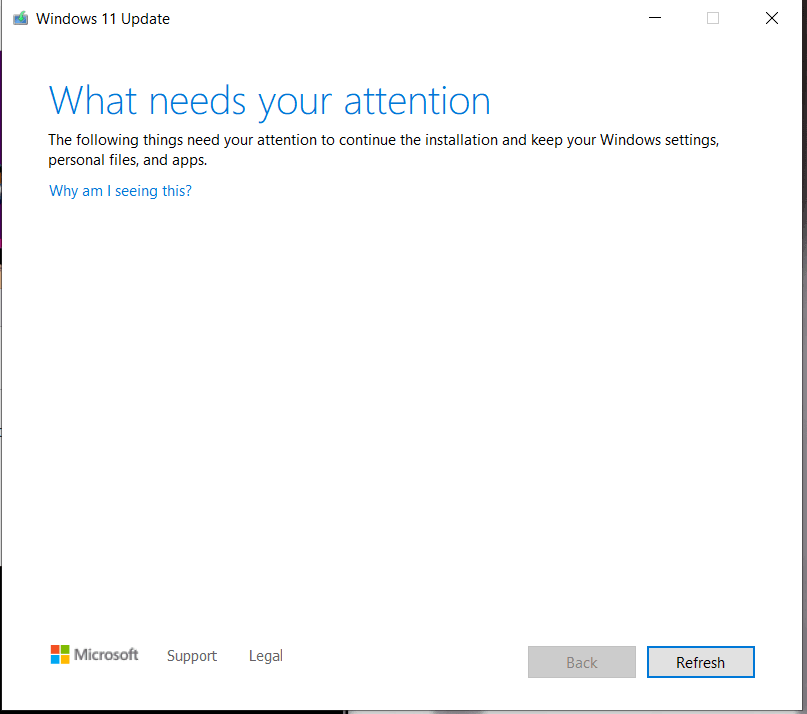Image resolution: width=807 pixels, height=714 pixels.
Task: Click the greyed-out Back button
Action: click(582, 662)
